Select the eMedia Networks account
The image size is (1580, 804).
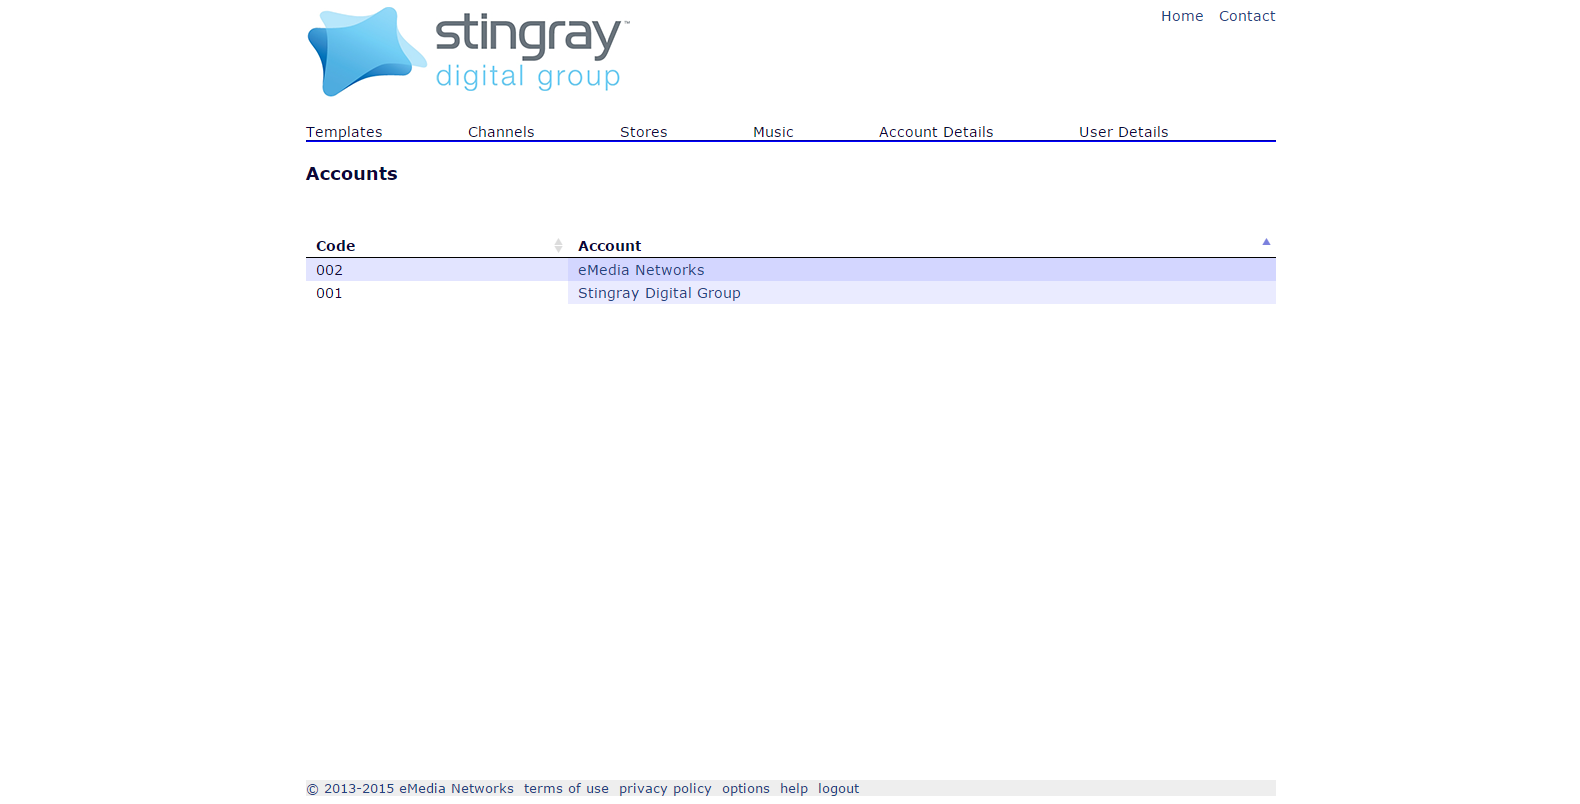(x=641, y=270)
